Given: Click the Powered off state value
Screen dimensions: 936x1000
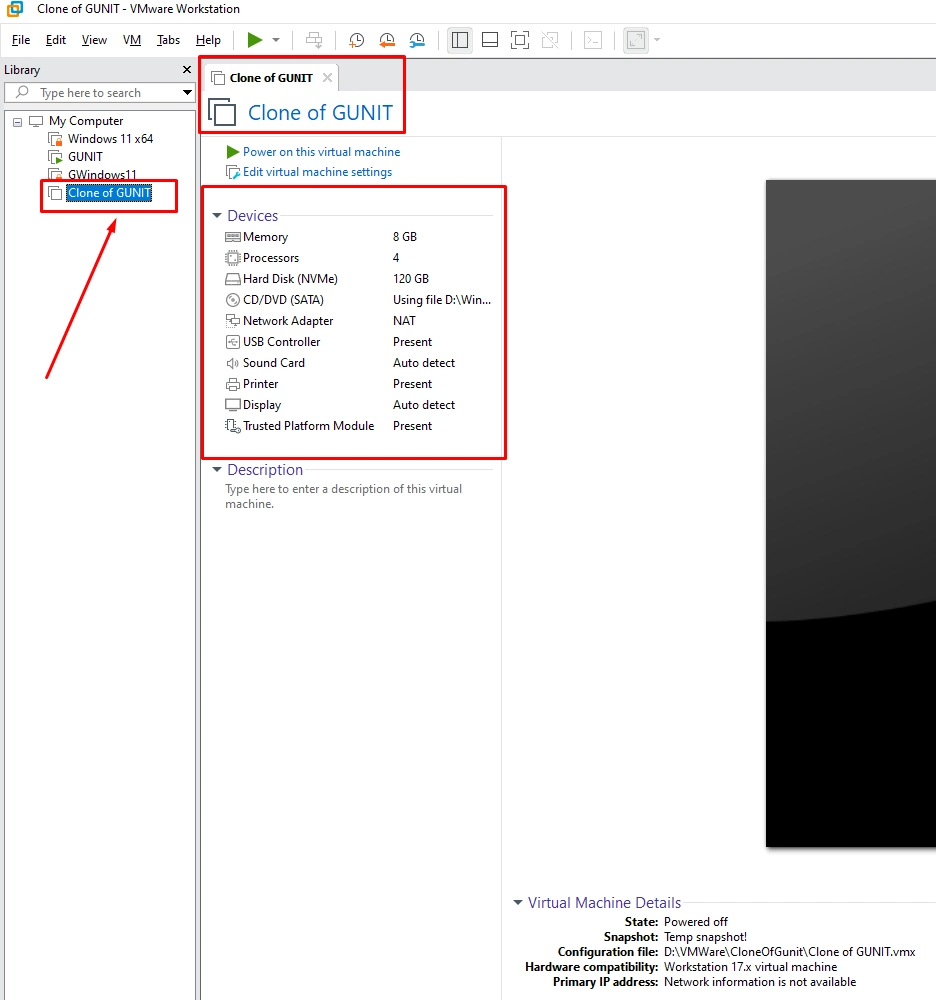Looking at the screenshot, I should [695, 922].
